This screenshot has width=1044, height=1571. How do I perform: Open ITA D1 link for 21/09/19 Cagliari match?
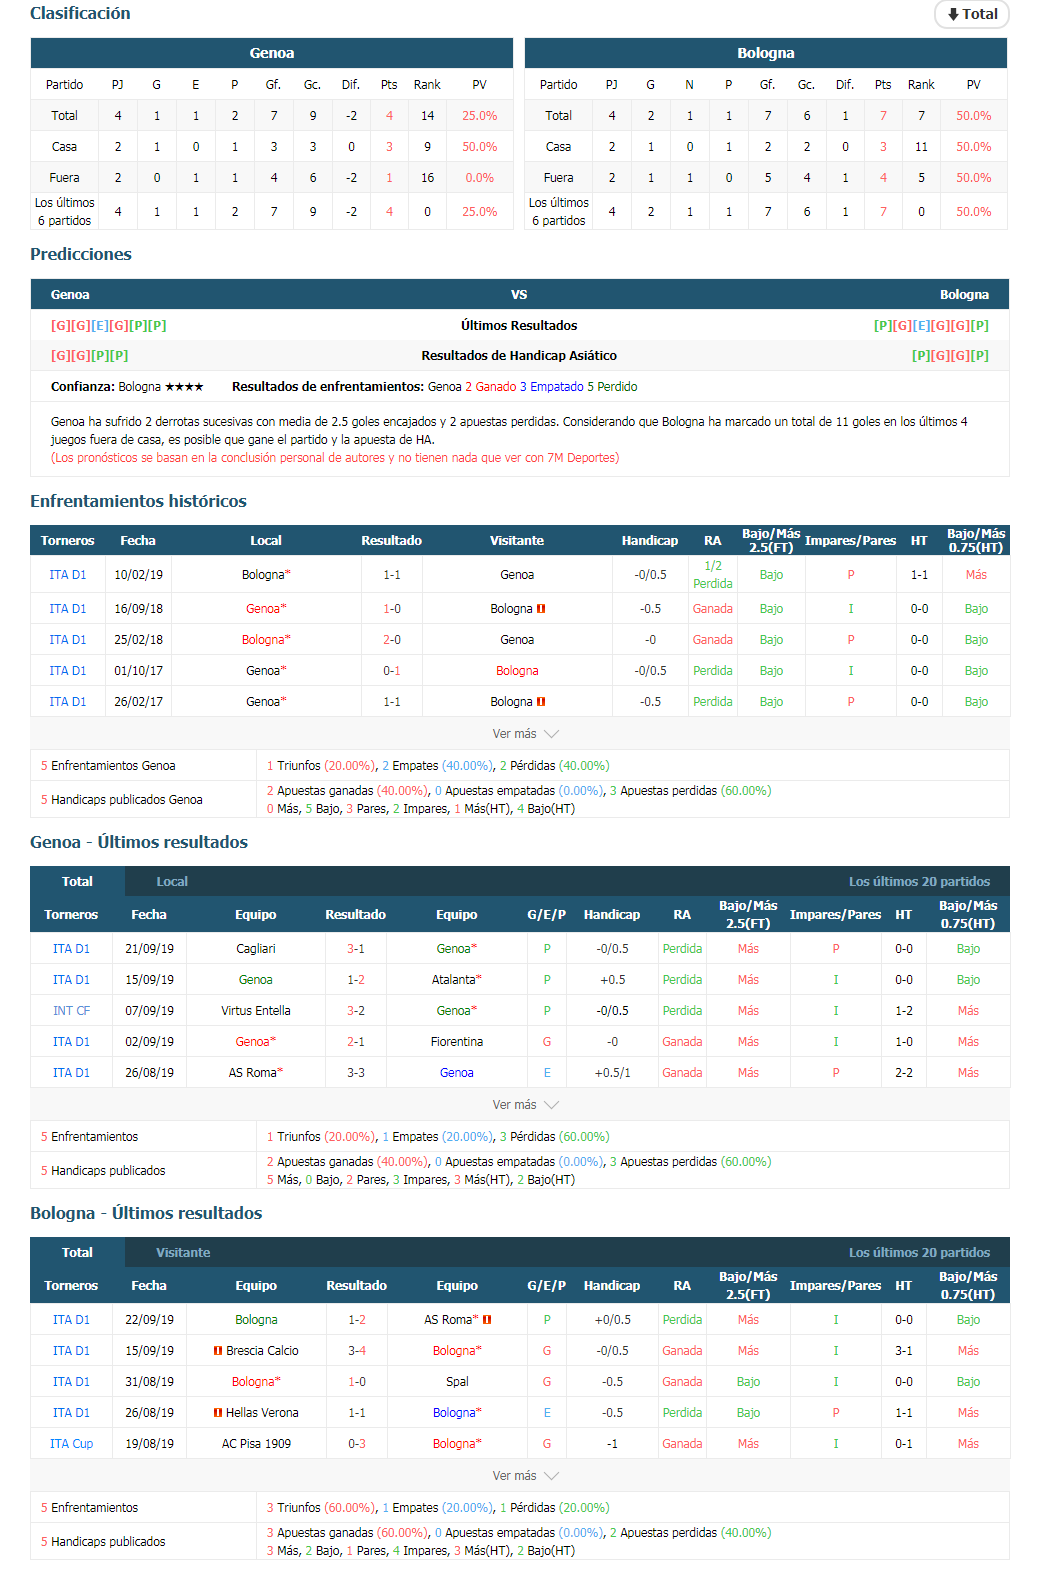click(71, 948)
